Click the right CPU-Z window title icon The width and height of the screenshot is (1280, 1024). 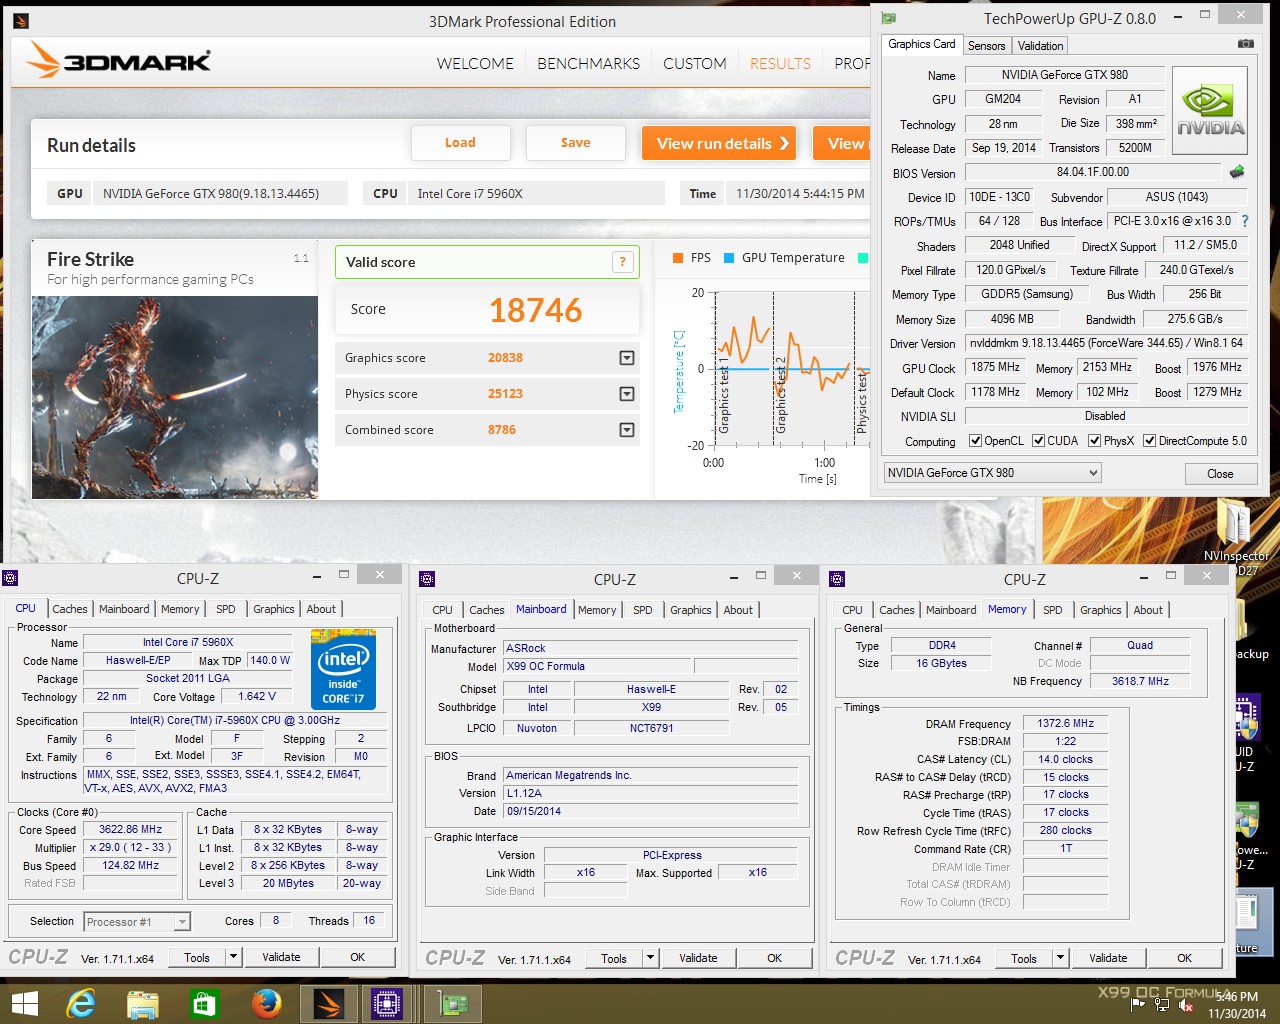[x=837, y=578]
